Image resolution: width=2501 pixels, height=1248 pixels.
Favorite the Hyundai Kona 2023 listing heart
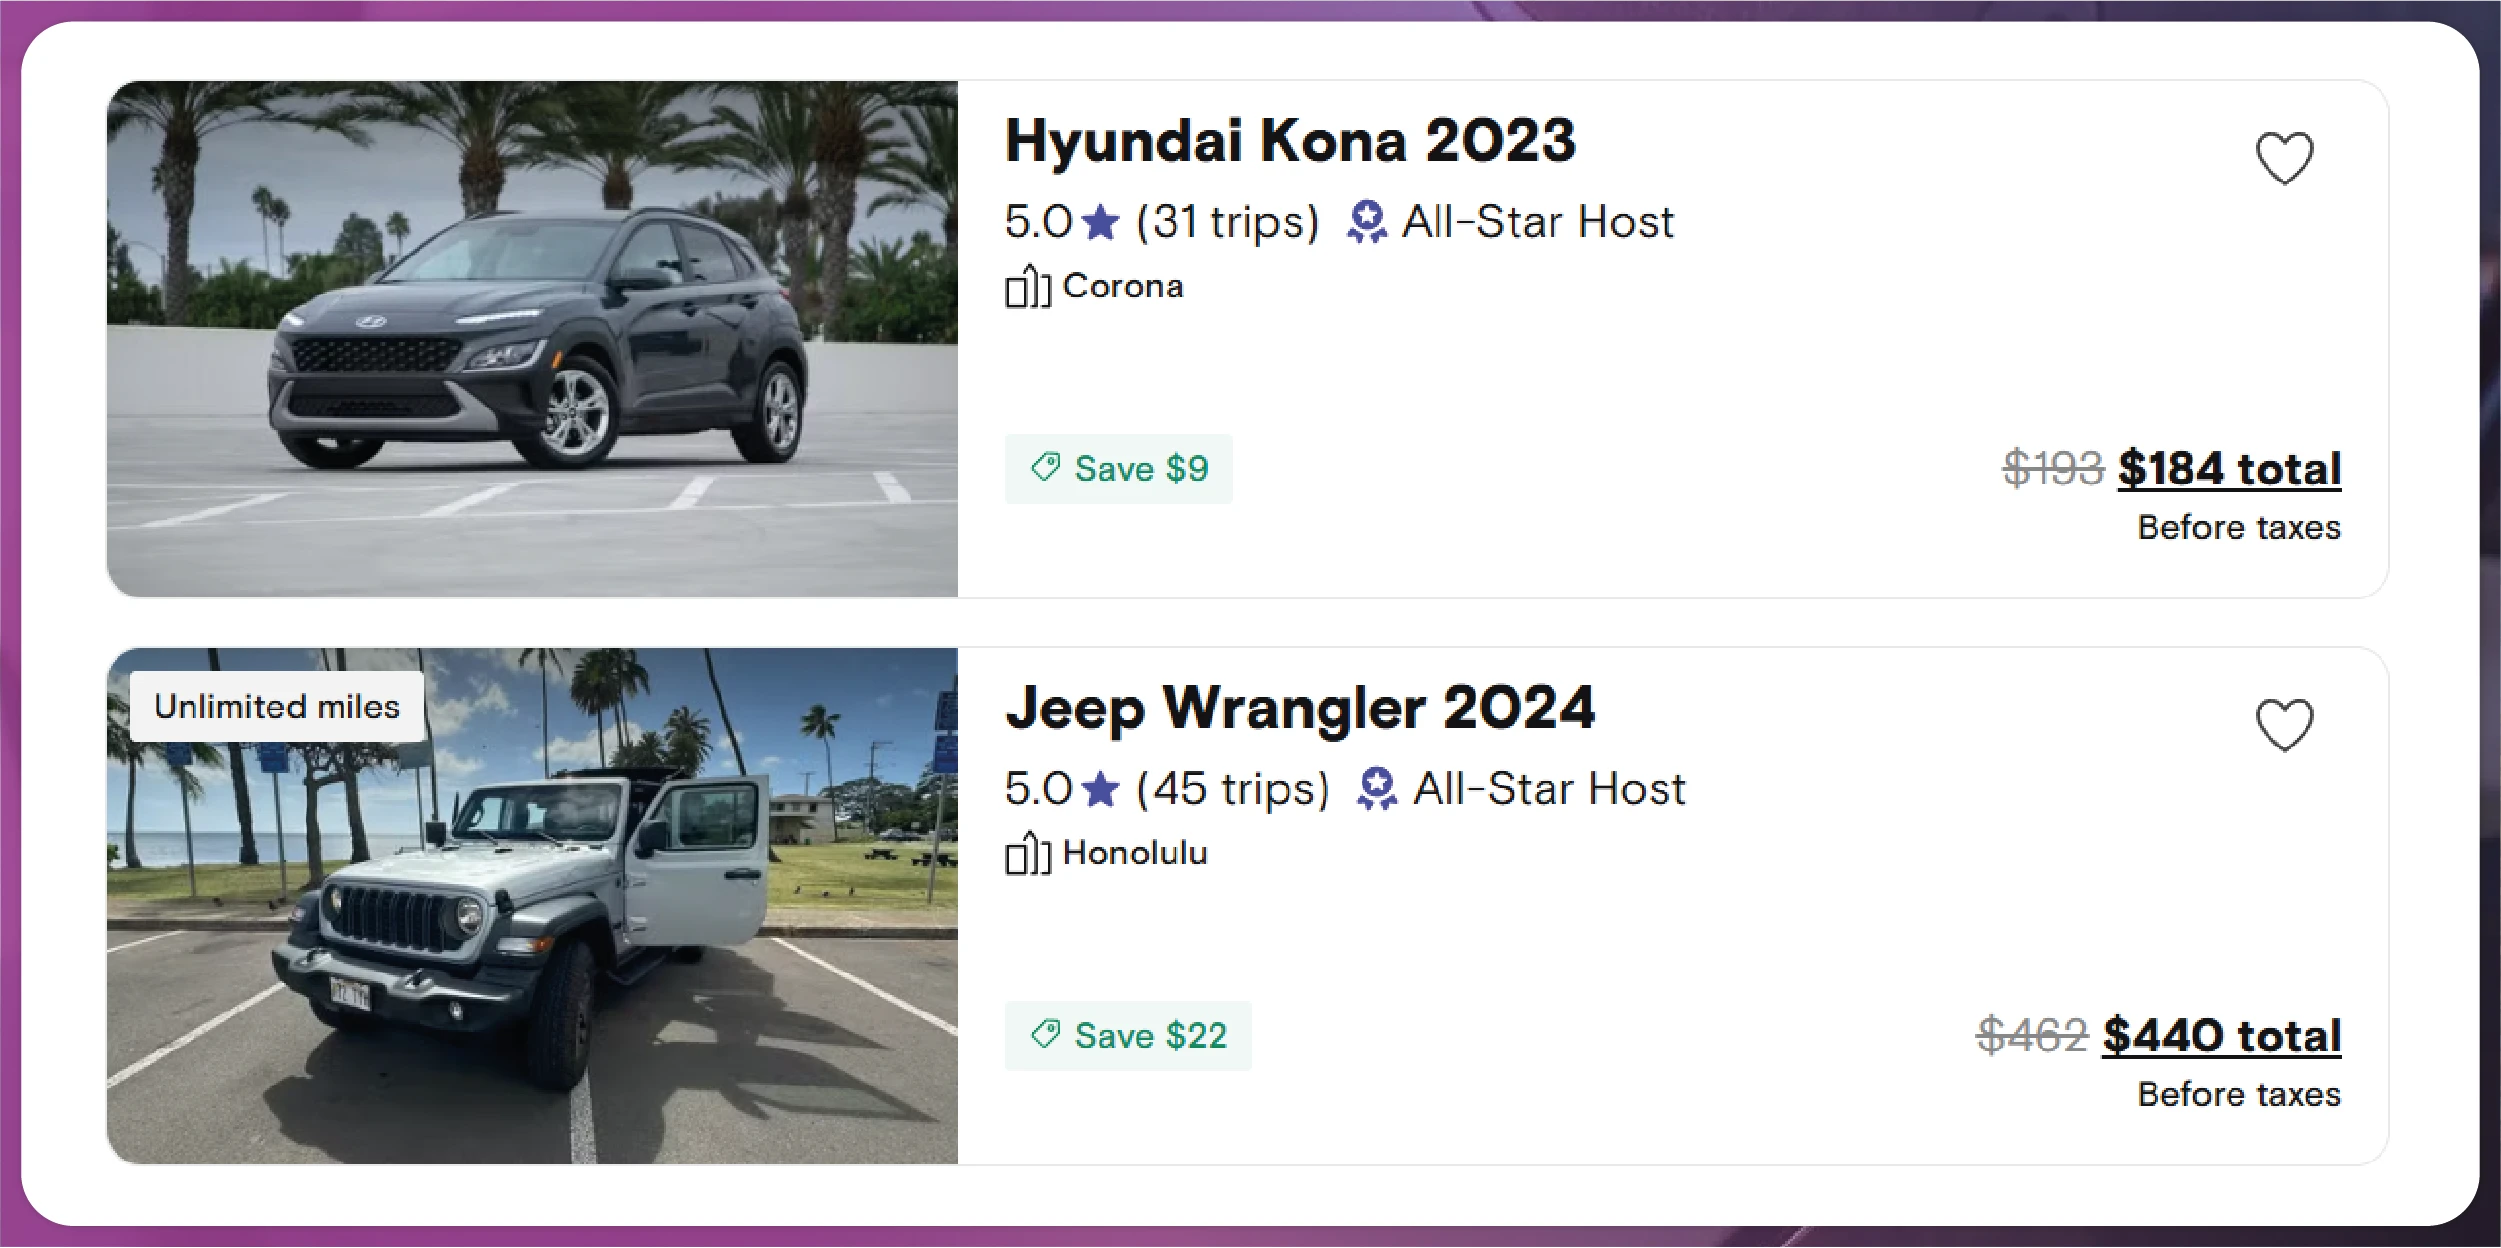tap(2284, 158)
